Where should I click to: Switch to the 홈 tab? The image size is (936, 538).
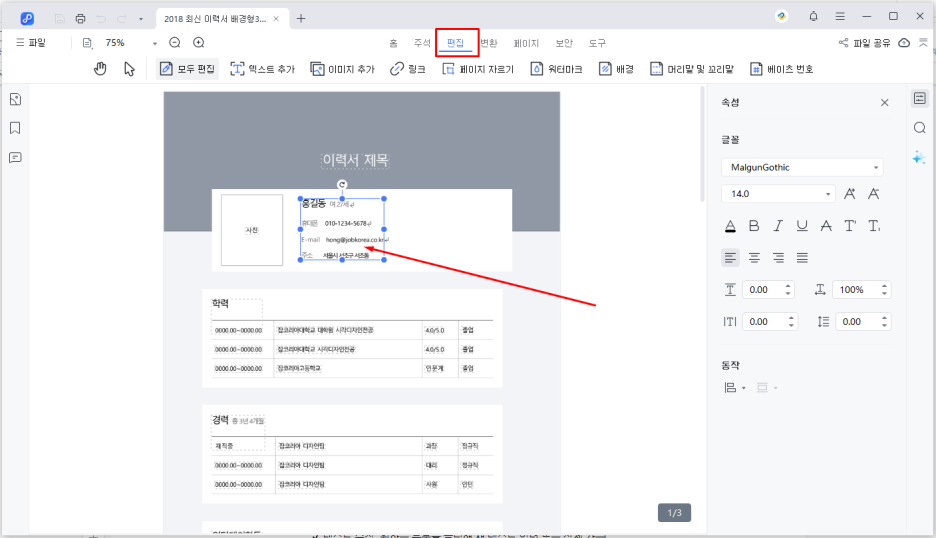(x=393, y=43)
